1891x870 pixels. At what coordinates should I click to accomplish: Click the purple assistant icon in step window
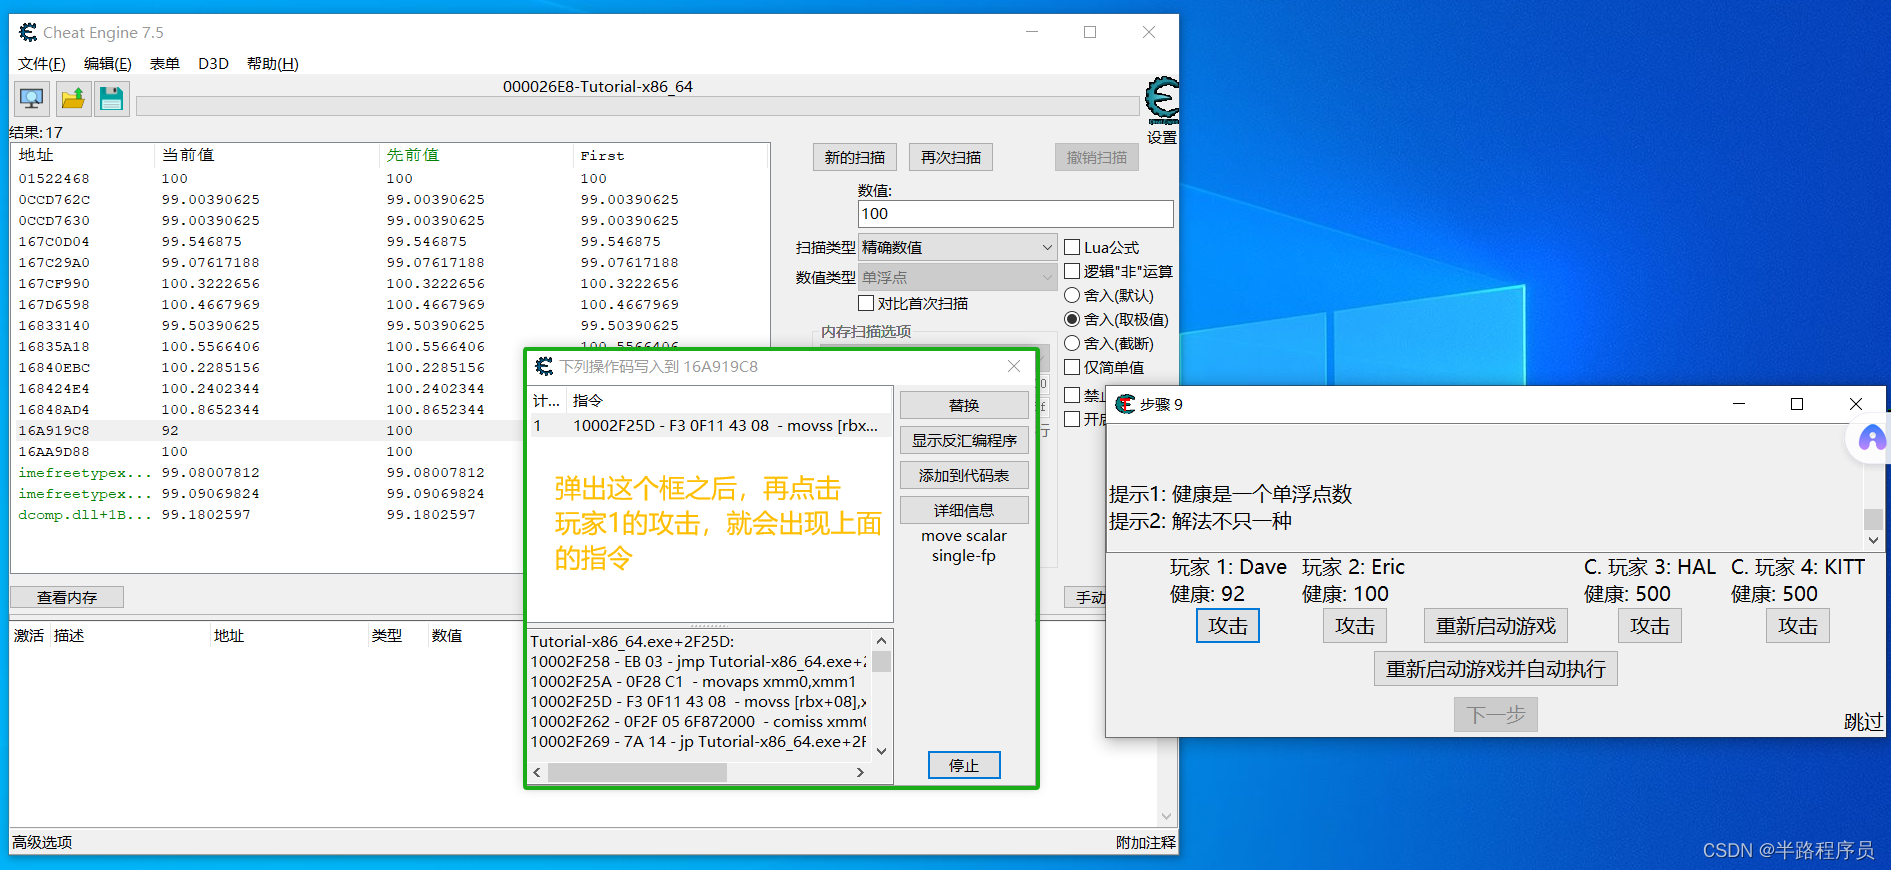tap(1872, 439)
